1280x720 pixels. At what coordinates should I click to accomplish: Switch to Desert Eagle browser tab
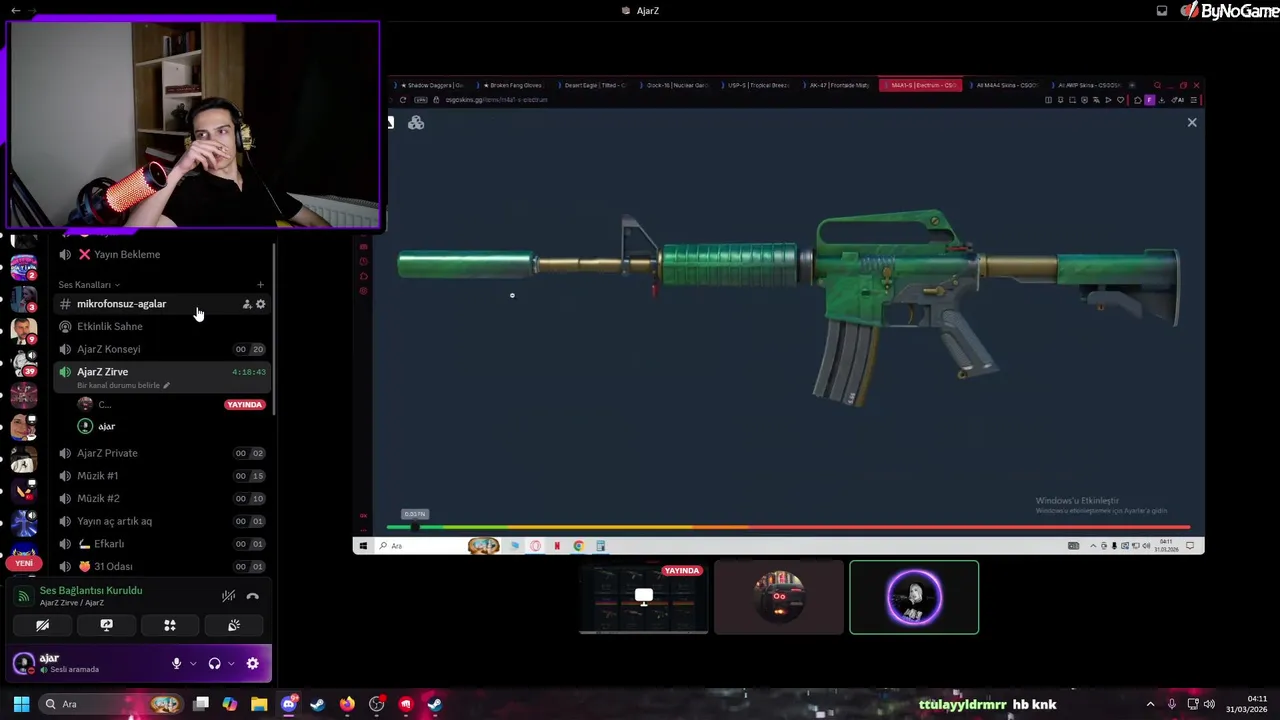tap(593, 85)
